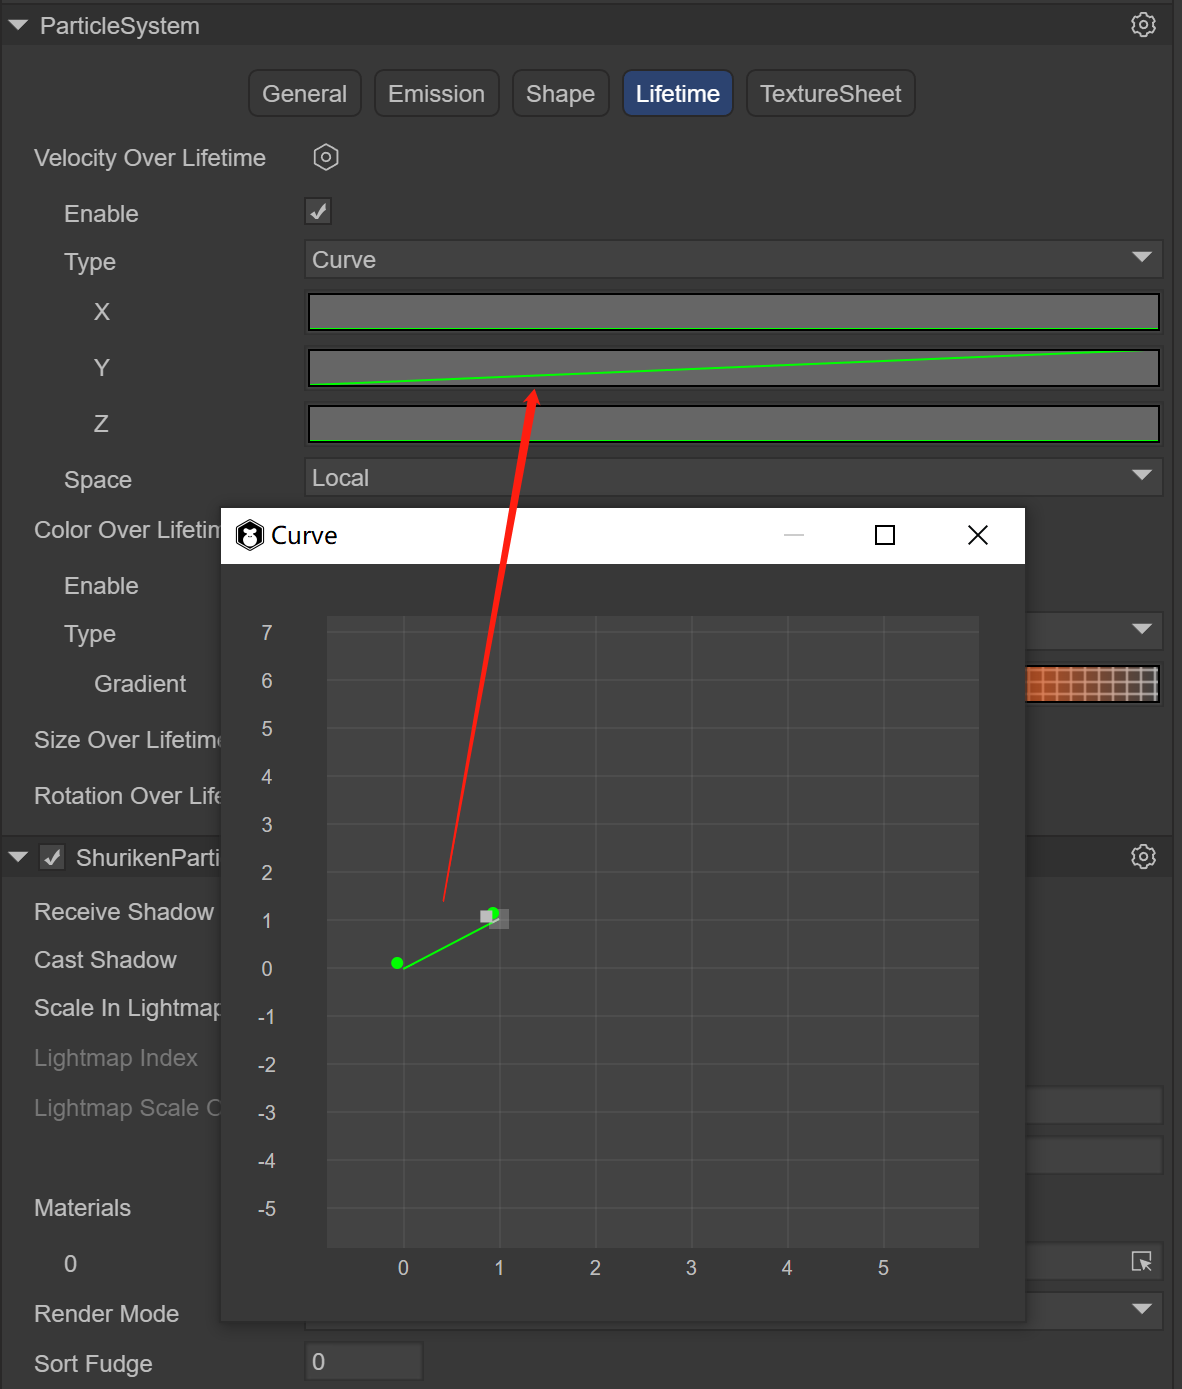This screenshot has width=1182, height=1389.
Task: Click the Sort Fudge input field
Action: [363, 1362]
